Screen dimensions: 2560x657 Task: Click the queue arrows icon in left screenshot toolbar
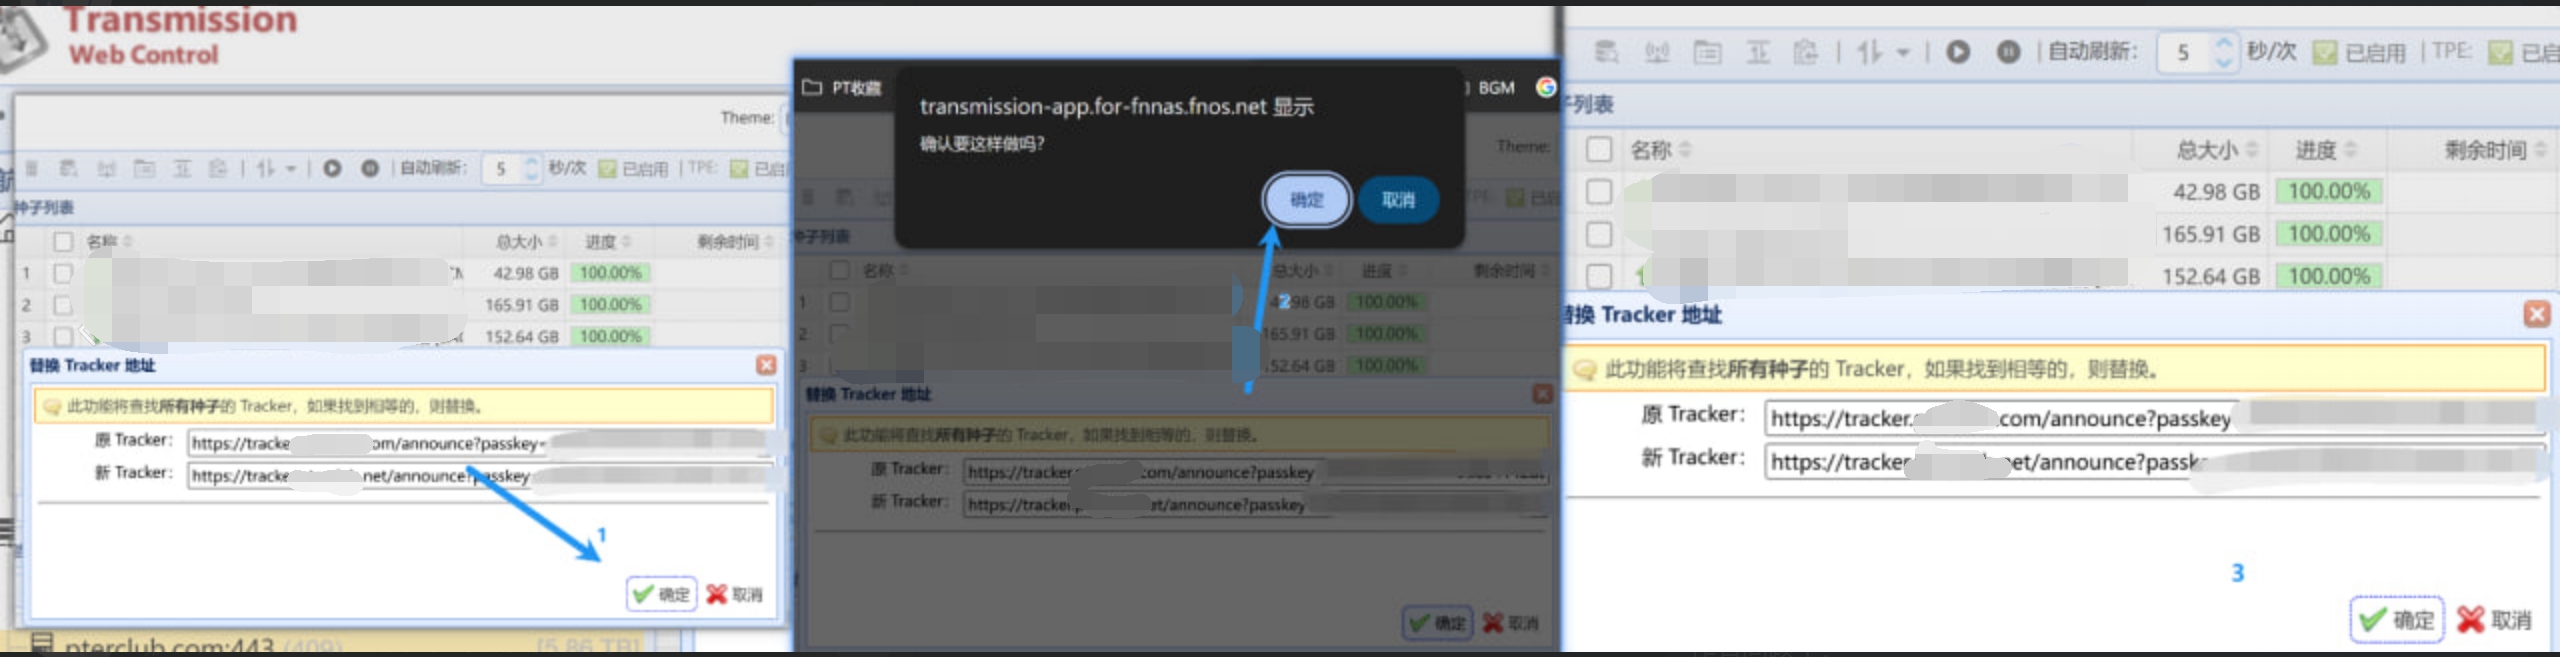265,168
